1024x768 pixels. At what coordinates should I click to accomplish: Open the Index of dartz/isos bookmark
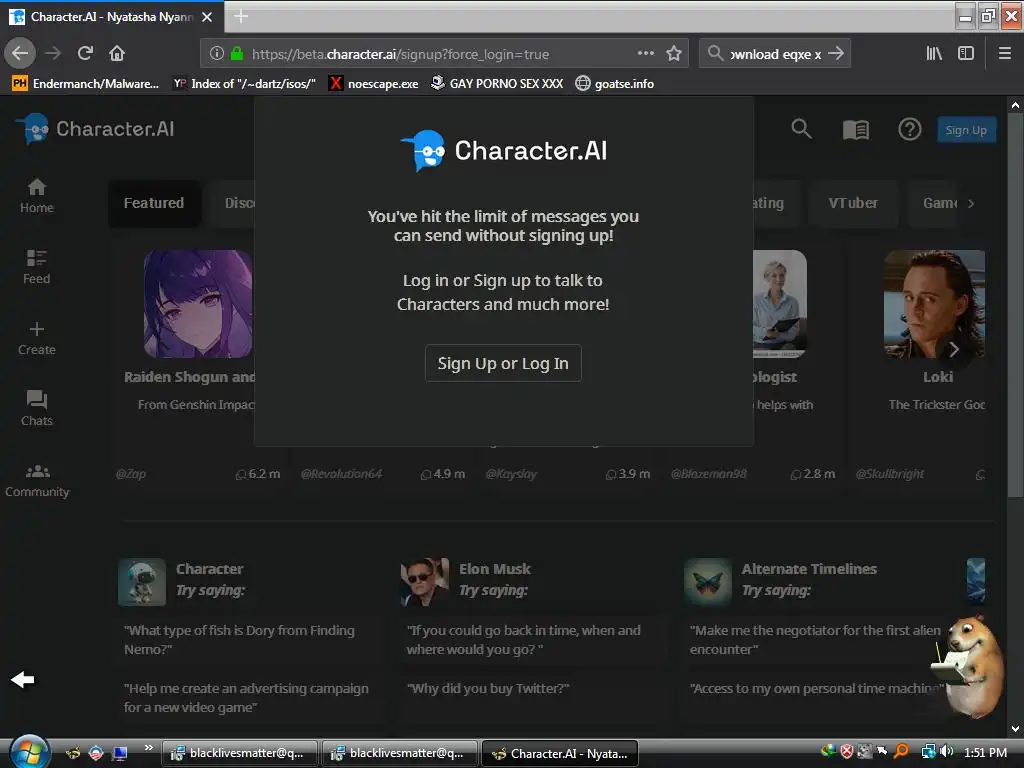244,84
